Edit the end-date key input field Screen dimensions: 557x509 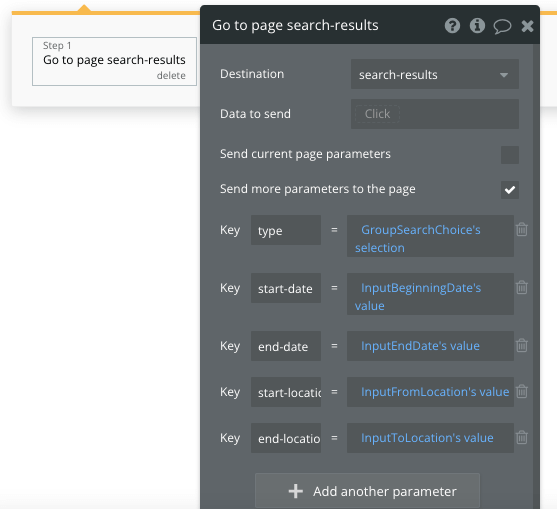[x=286, y=346]
